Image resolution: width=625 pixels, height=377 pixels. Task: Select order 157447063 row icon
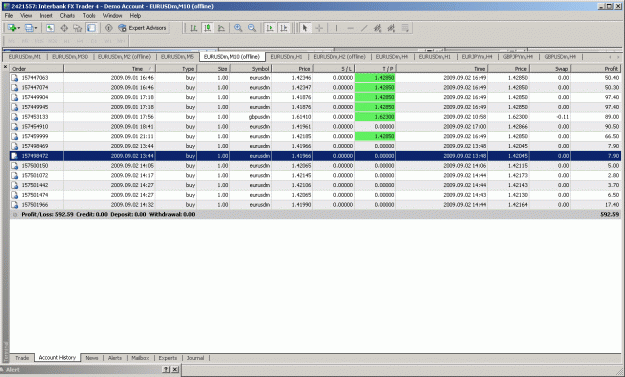tap(15, 78)
